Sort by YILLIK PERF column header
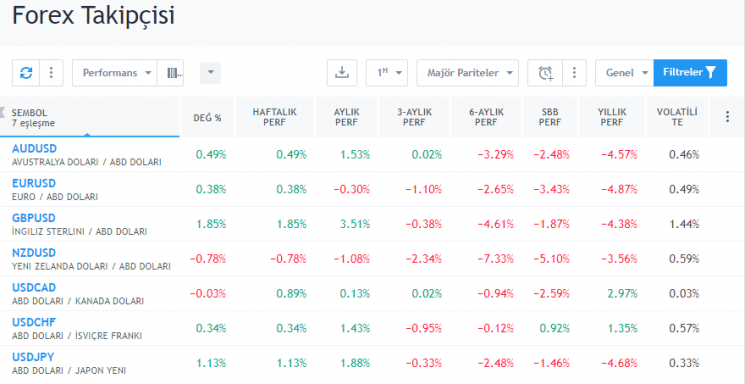 point(612,117)
